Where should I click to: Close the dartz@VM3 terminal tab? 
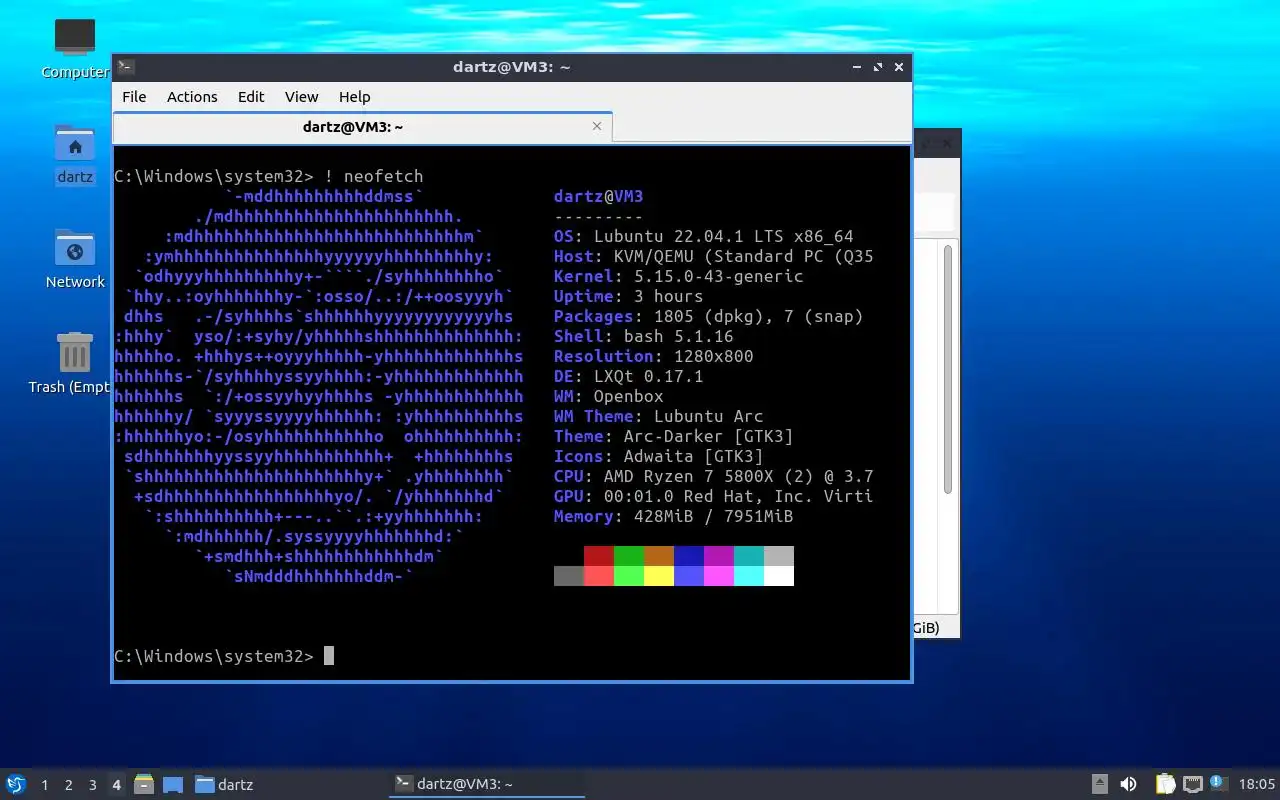pyautogui.click(x=597, y=127)
